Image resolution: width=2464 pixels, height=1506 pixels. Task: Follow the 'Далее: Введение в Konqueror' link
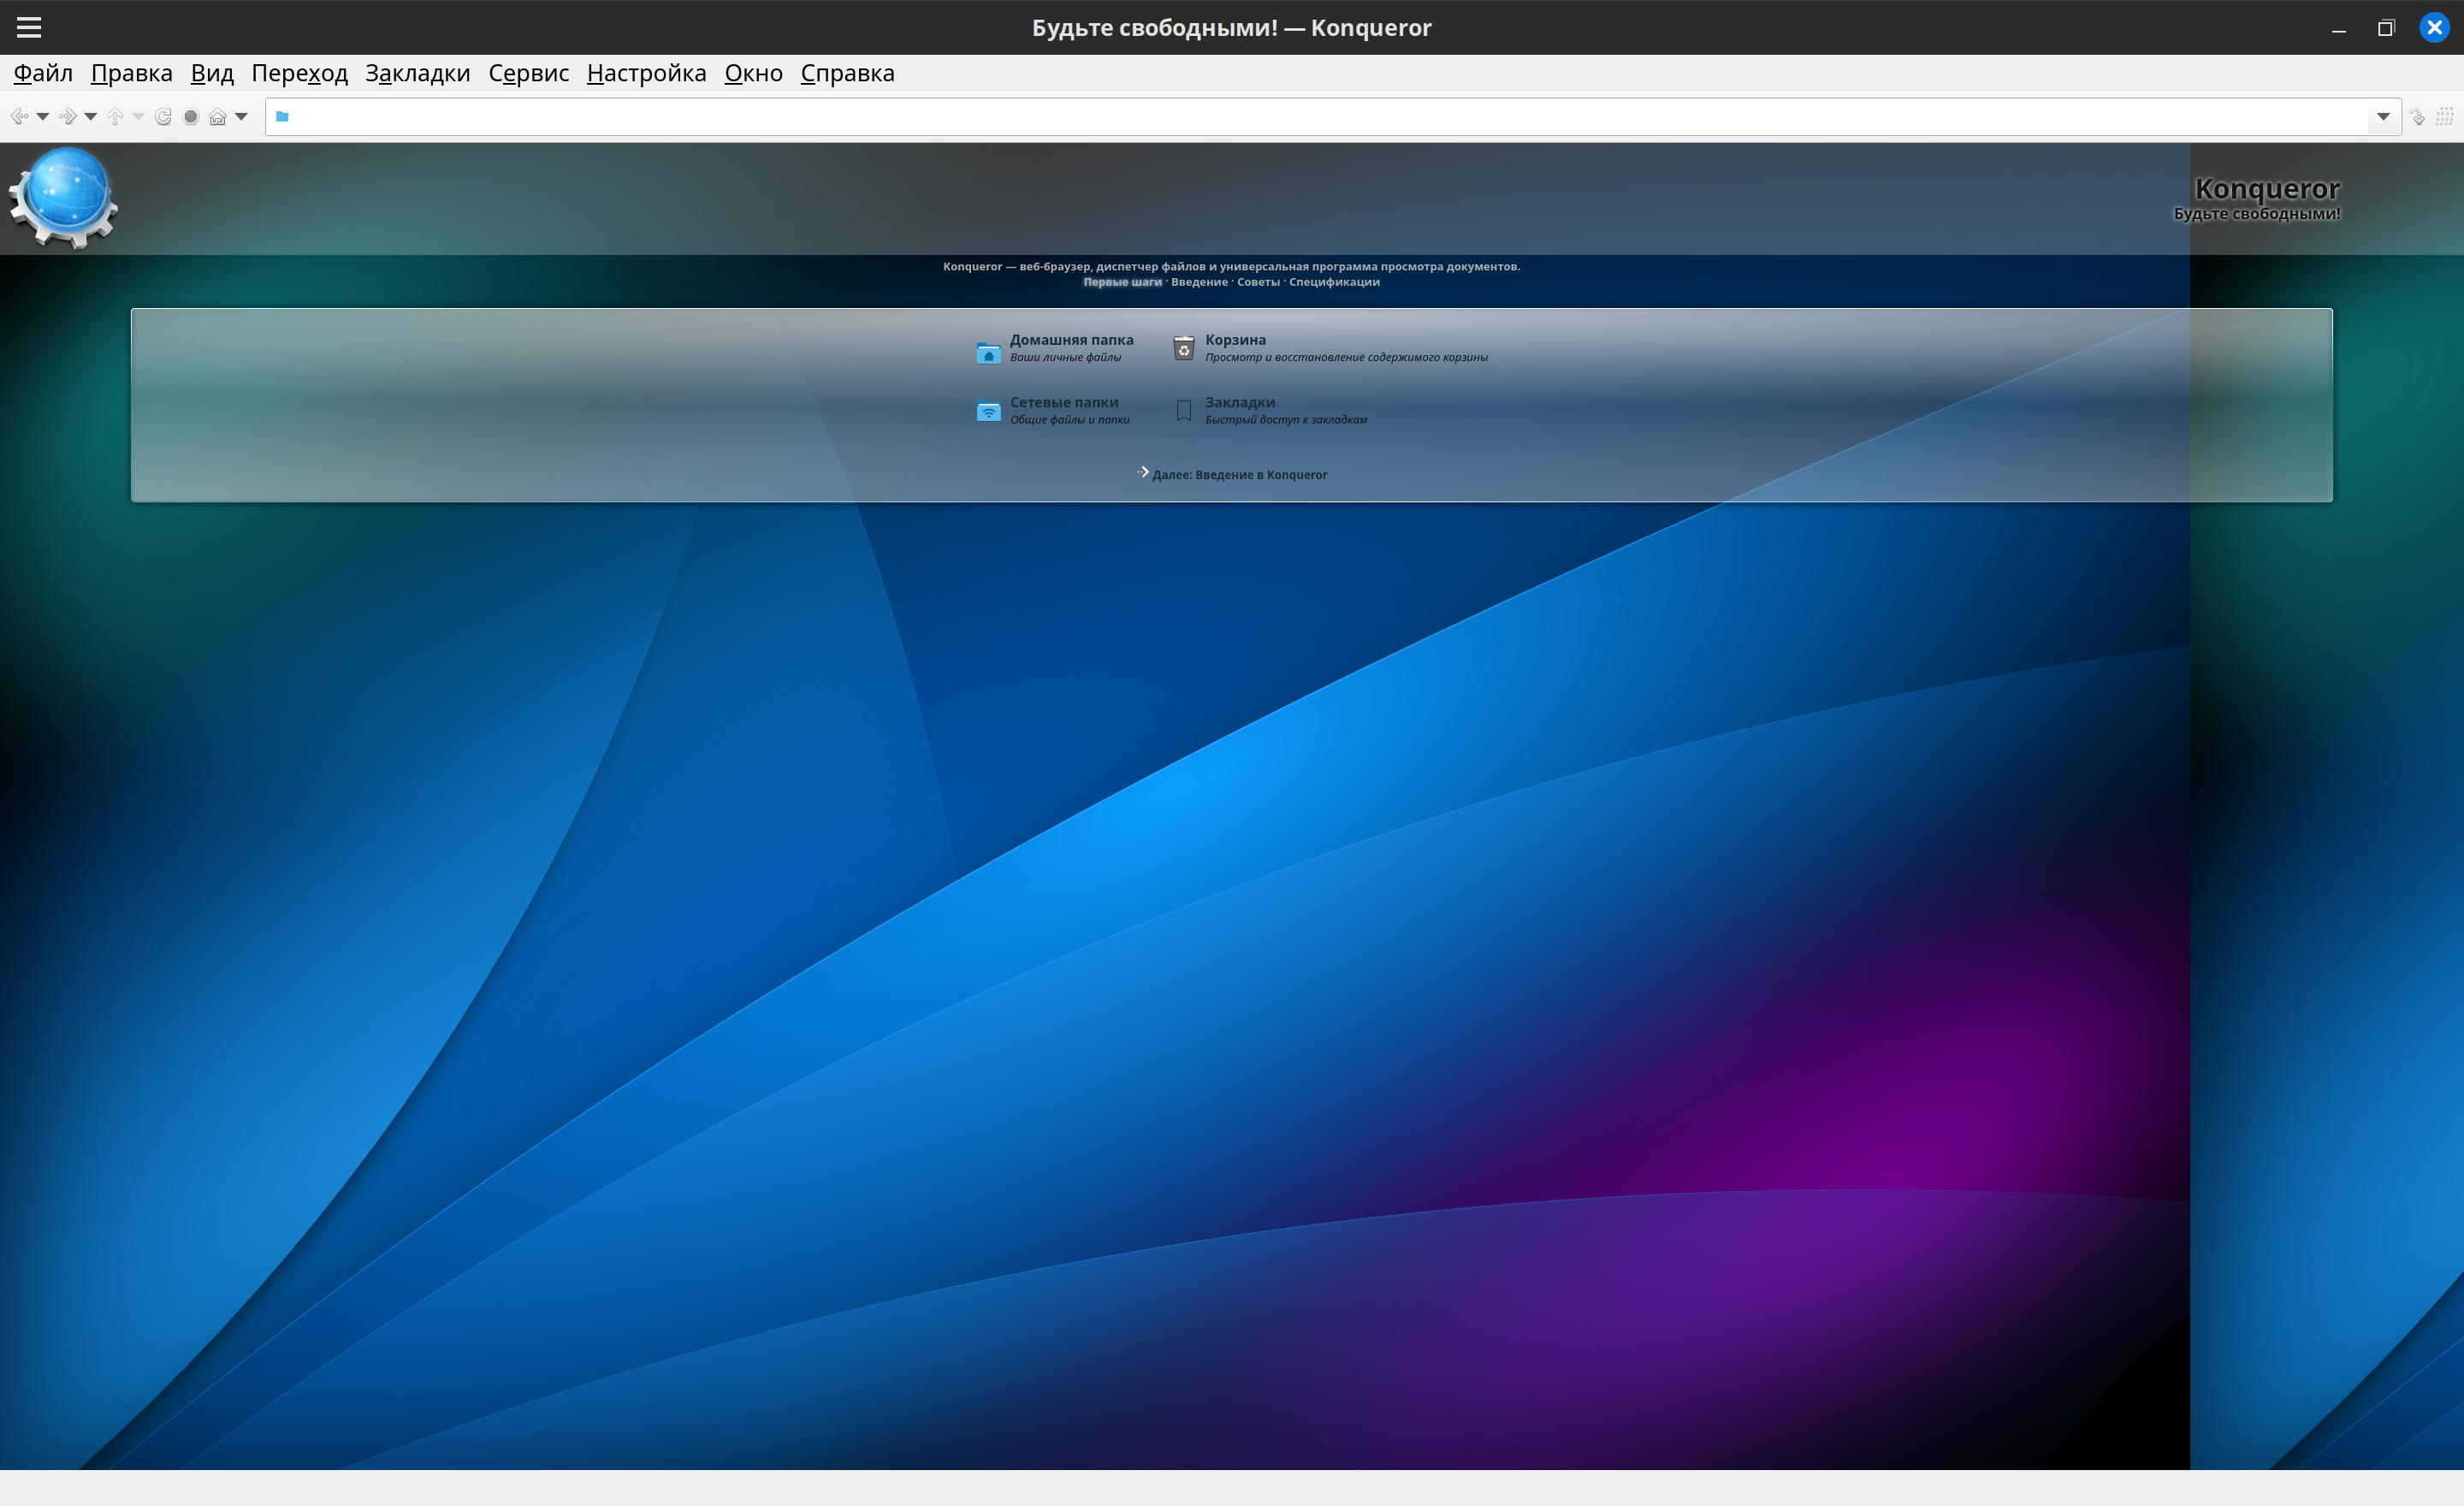[1239, 475]
